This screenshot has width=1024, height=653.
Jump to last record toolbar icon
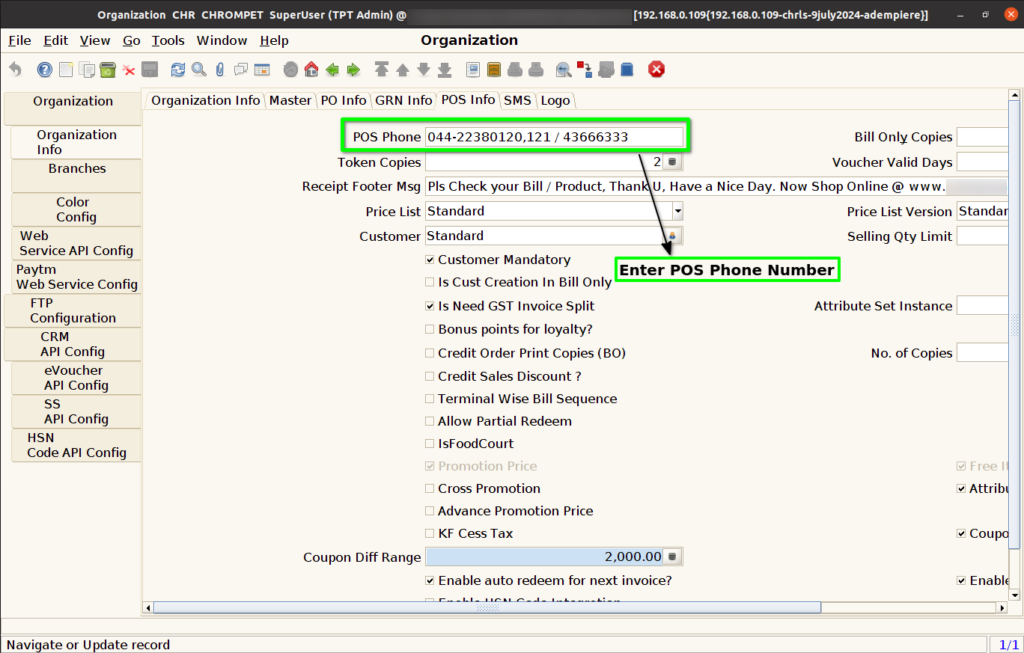[445, 69]
